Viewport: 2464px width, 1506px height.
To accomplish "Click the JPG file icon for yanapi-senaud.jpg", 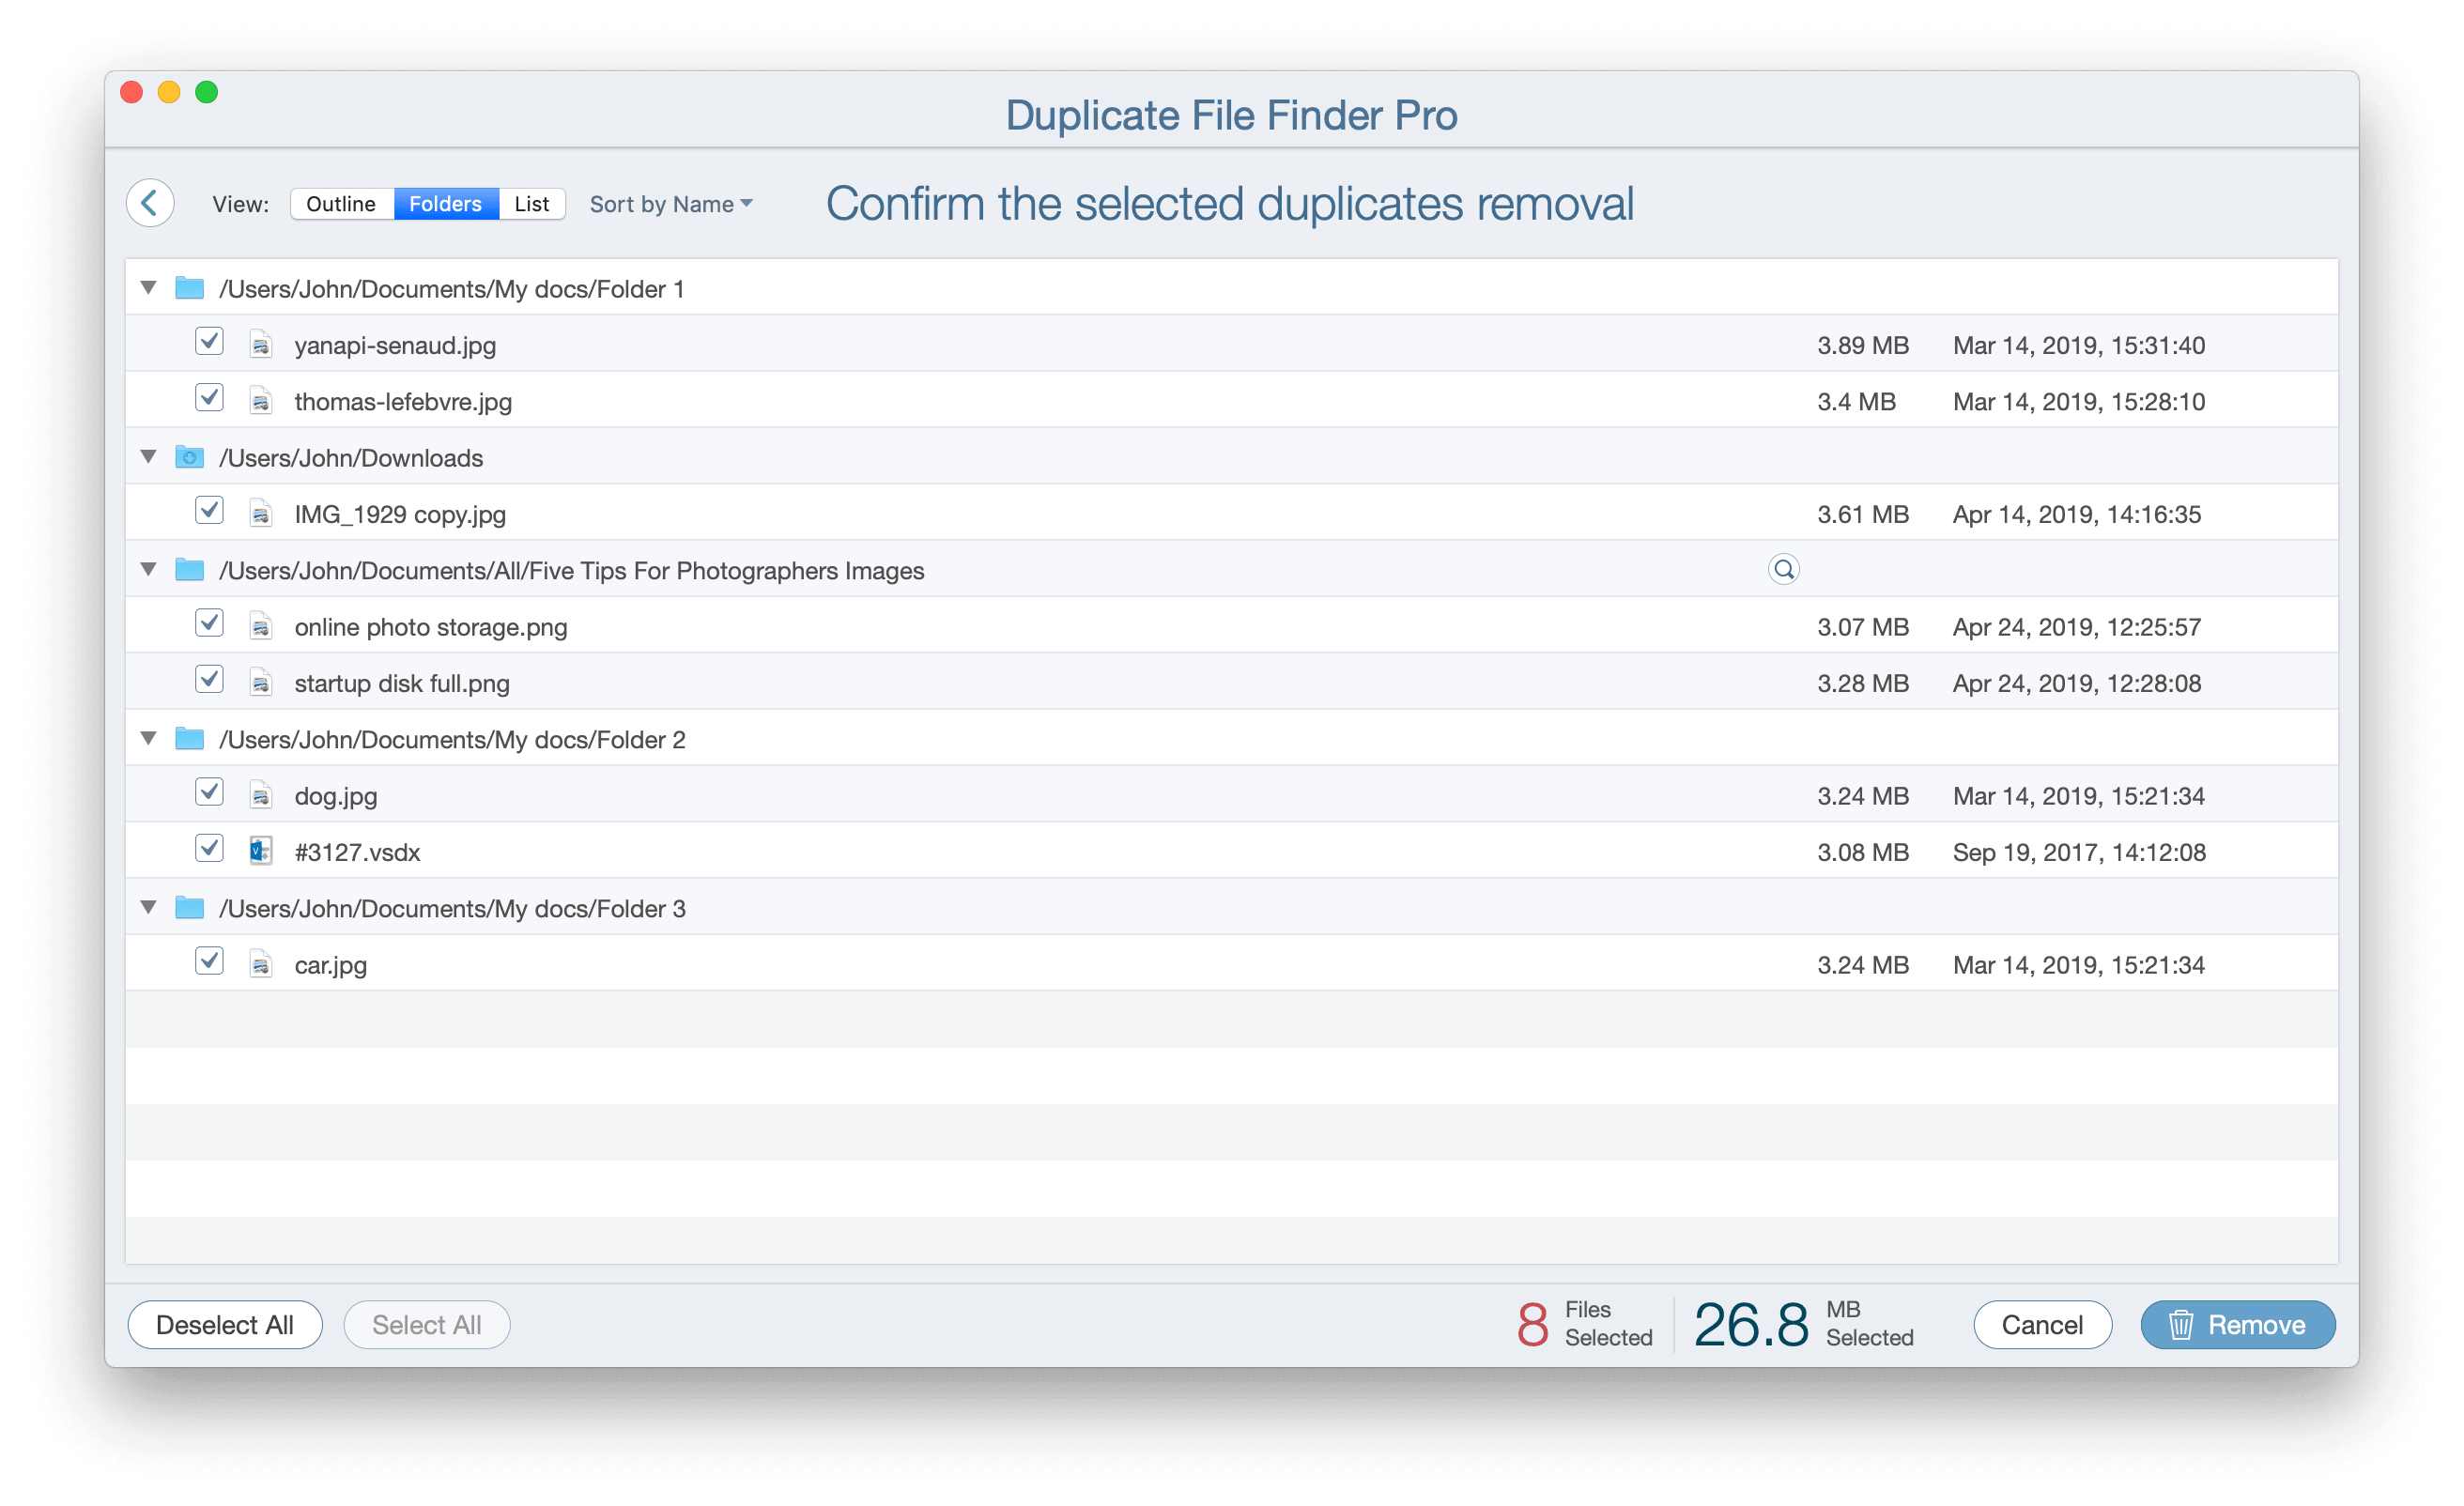I will 260,343.
